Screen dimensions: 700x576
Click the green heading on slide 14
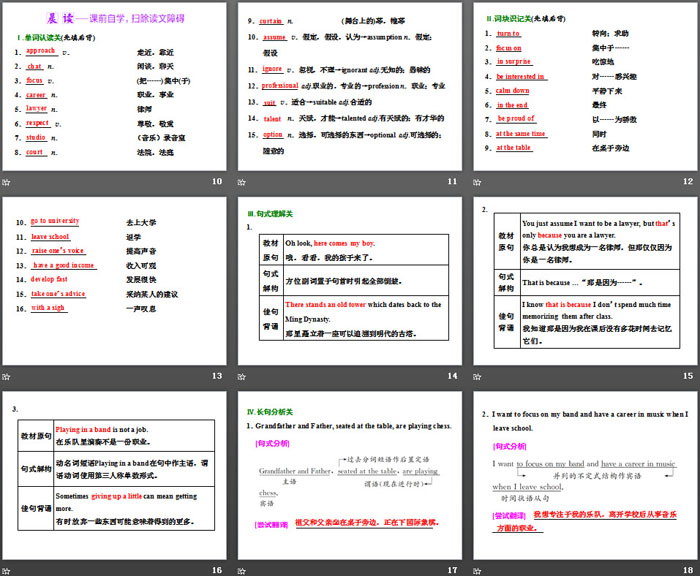(x=270, y=214)
